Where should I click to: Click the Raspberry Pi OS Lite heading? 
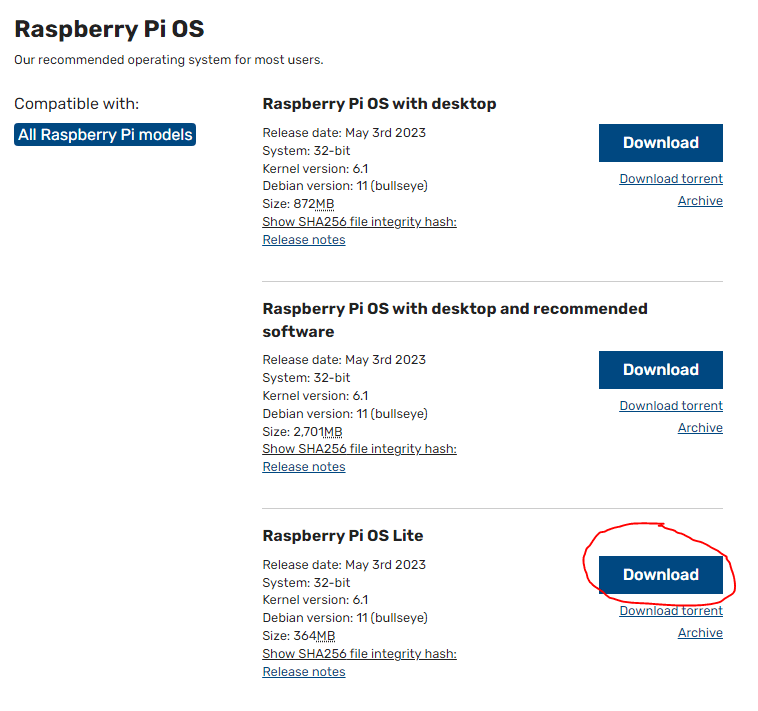(343, 536)
